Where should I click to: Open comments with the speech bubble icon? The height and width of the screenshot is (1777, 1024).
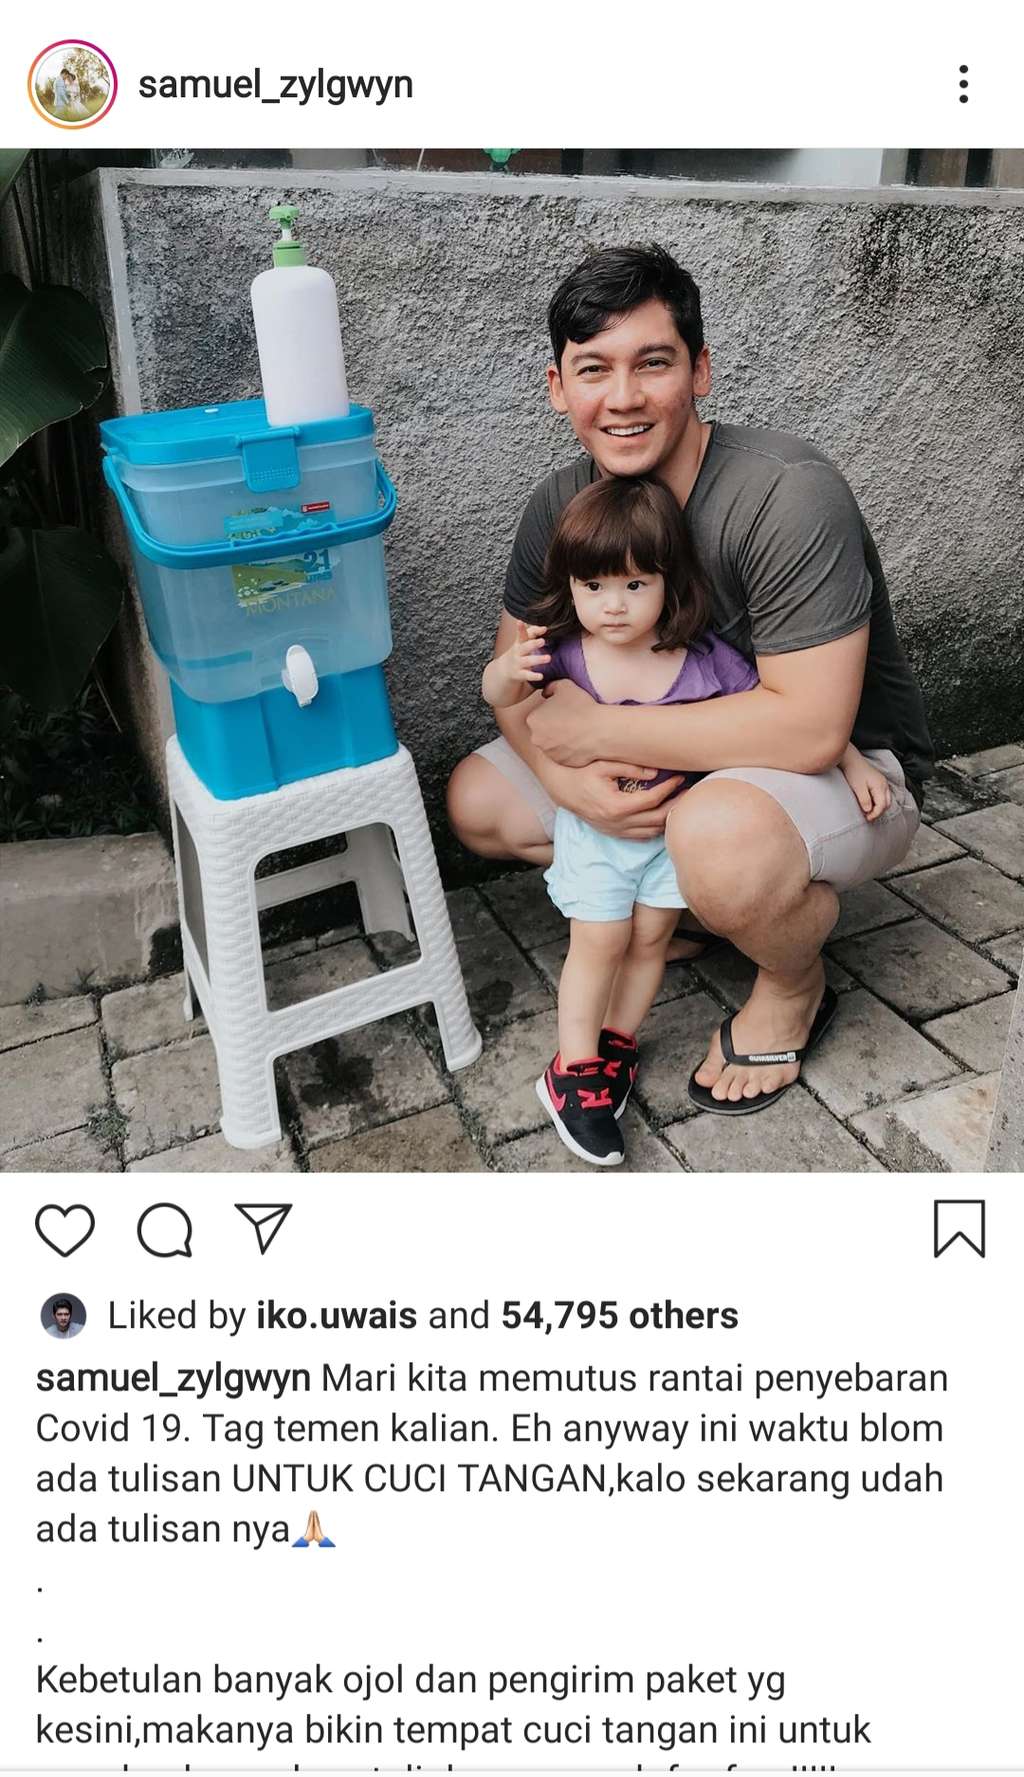(165, 1230)
